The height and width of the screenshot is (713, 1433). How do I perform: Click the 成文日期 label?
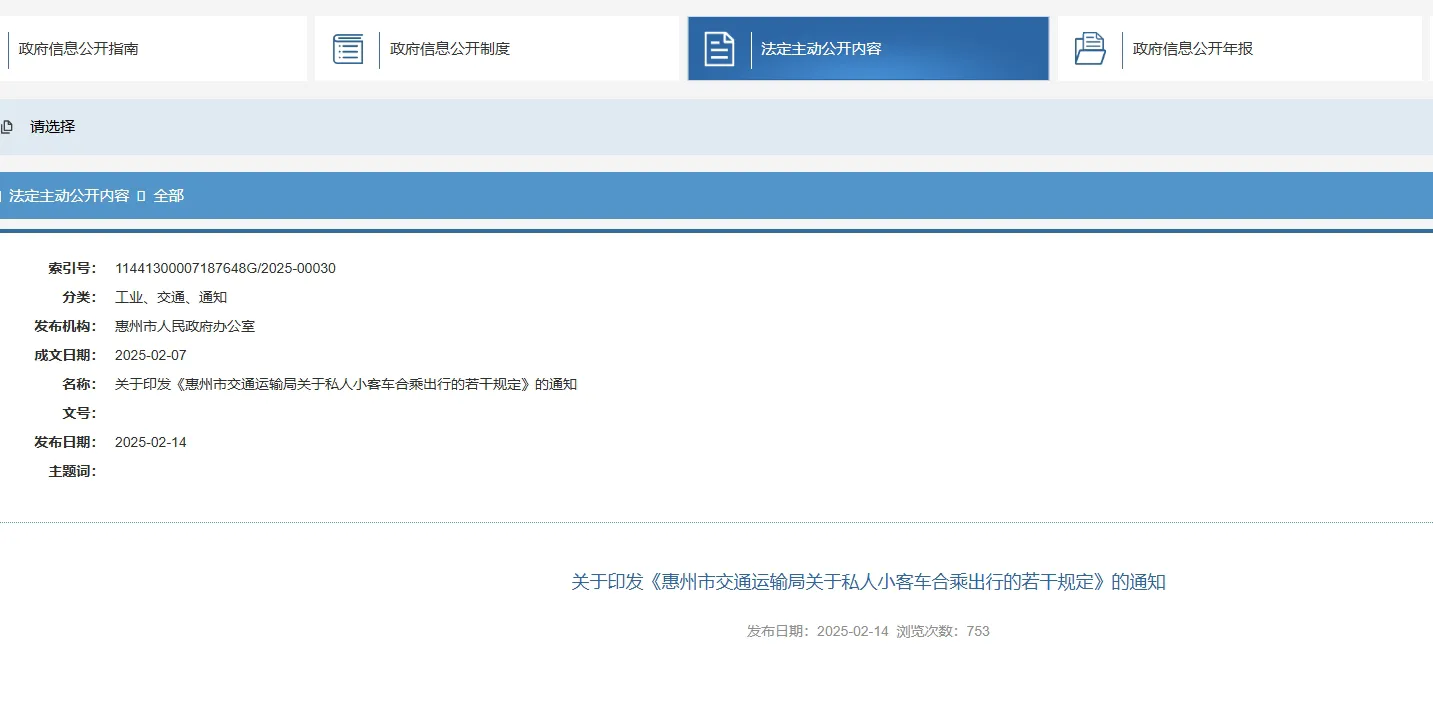(x=65, y=355)
